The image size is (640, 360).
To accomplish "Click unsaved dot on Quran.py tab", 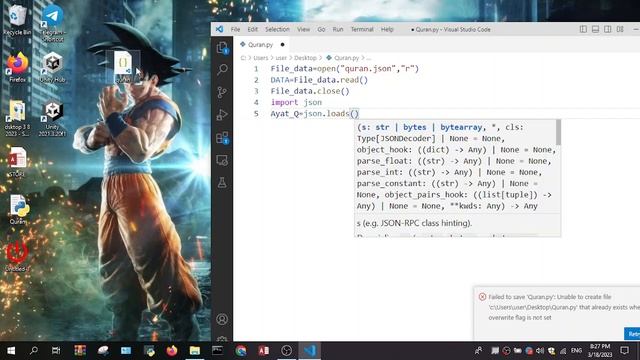I will click(x=282, y=44).
